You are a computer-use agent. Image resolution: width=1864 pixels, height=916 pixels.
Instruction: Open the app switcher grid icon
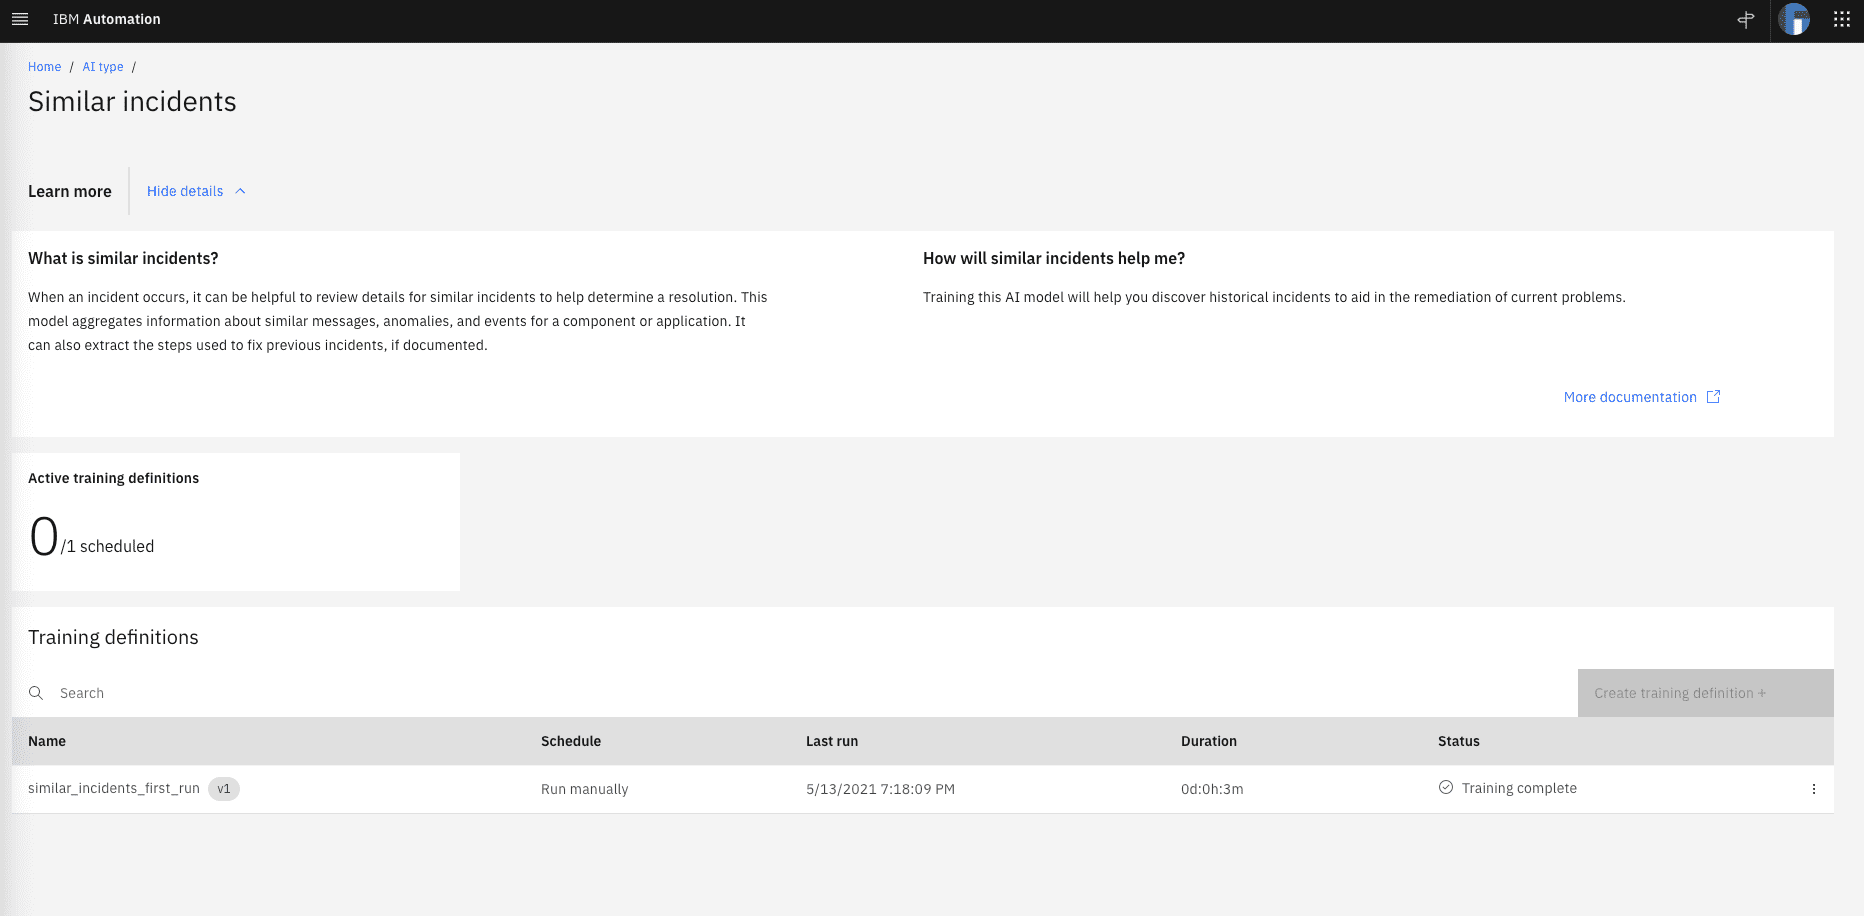[1841, 20]
